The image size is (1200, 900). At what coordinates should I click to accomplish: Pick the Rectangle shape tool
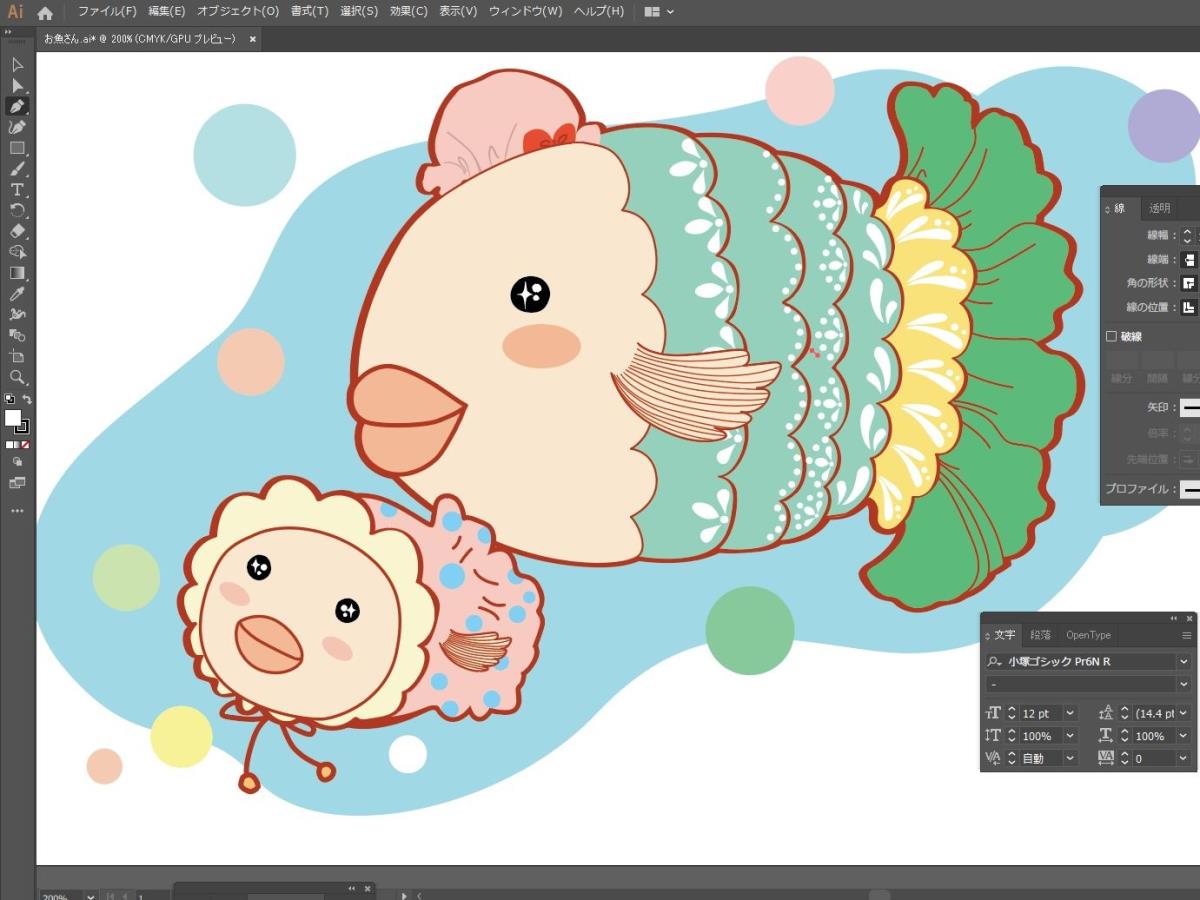pyautogui.click(x=17, y=148)
